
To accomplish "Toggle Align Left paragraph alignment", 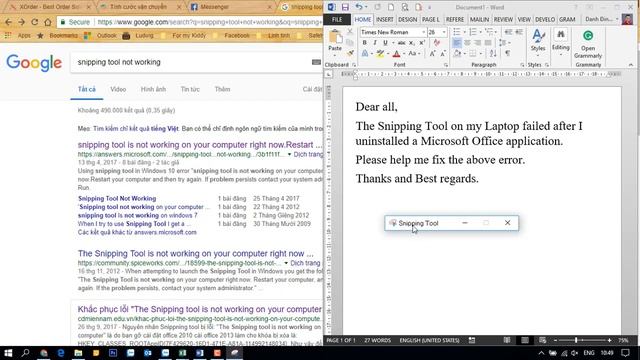I will point(457,42).
